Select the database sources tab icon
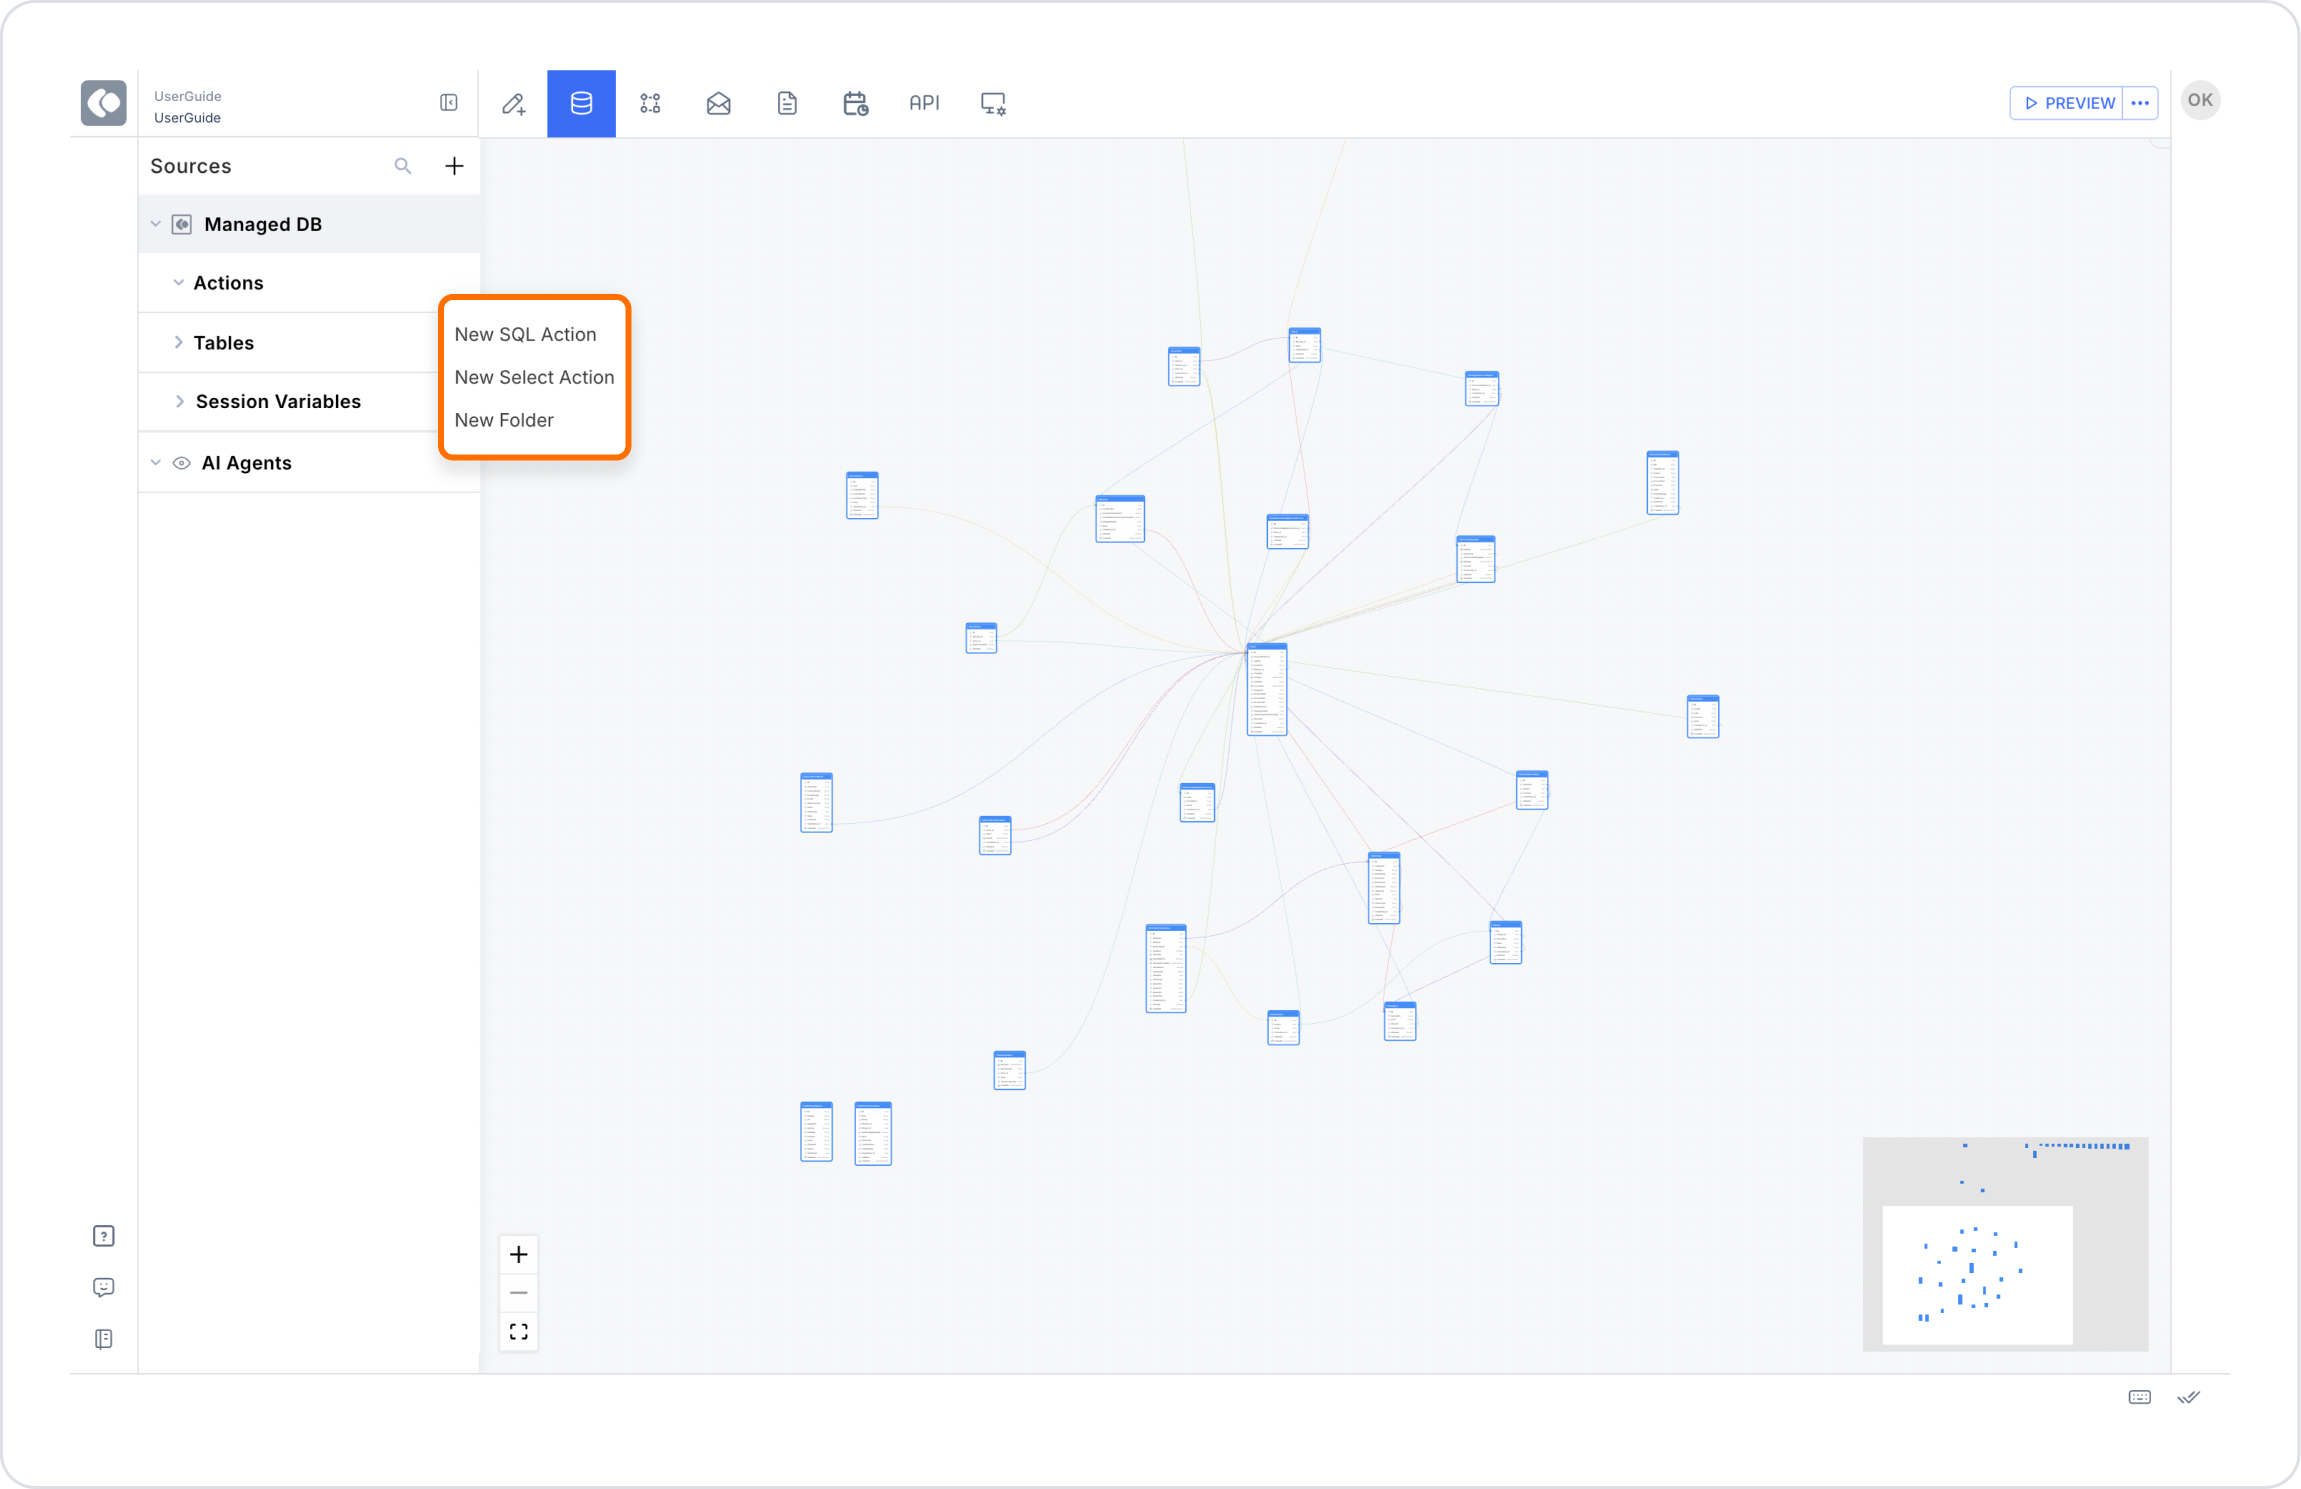Image resolution: width=2301 pixels, height=1489 pixels. pyautogui.click(x=581, y=104)
